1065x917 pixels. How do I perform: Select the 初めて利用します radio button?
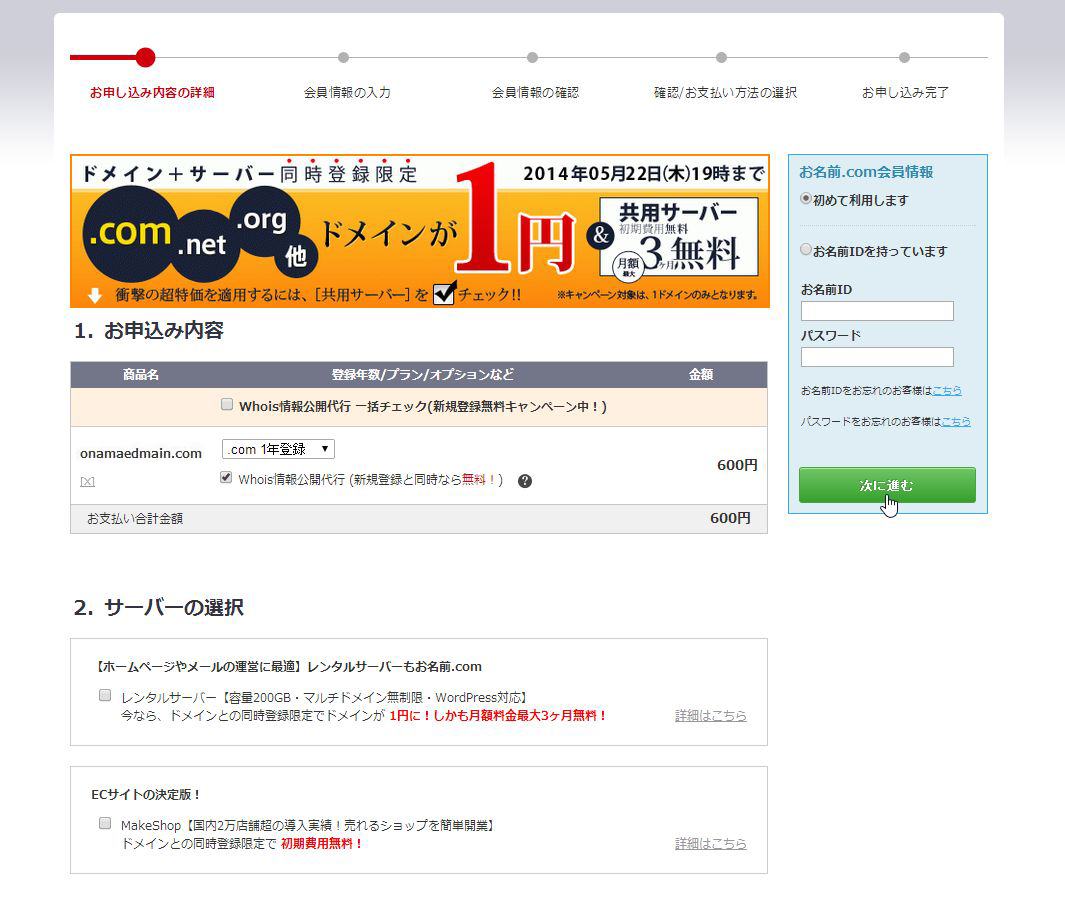click(806, 198)
